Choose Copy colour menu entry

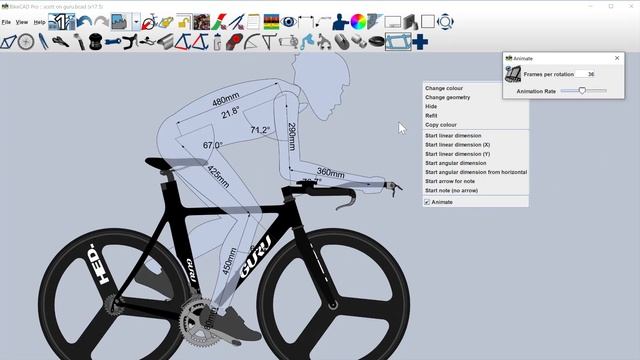(441, 125)
